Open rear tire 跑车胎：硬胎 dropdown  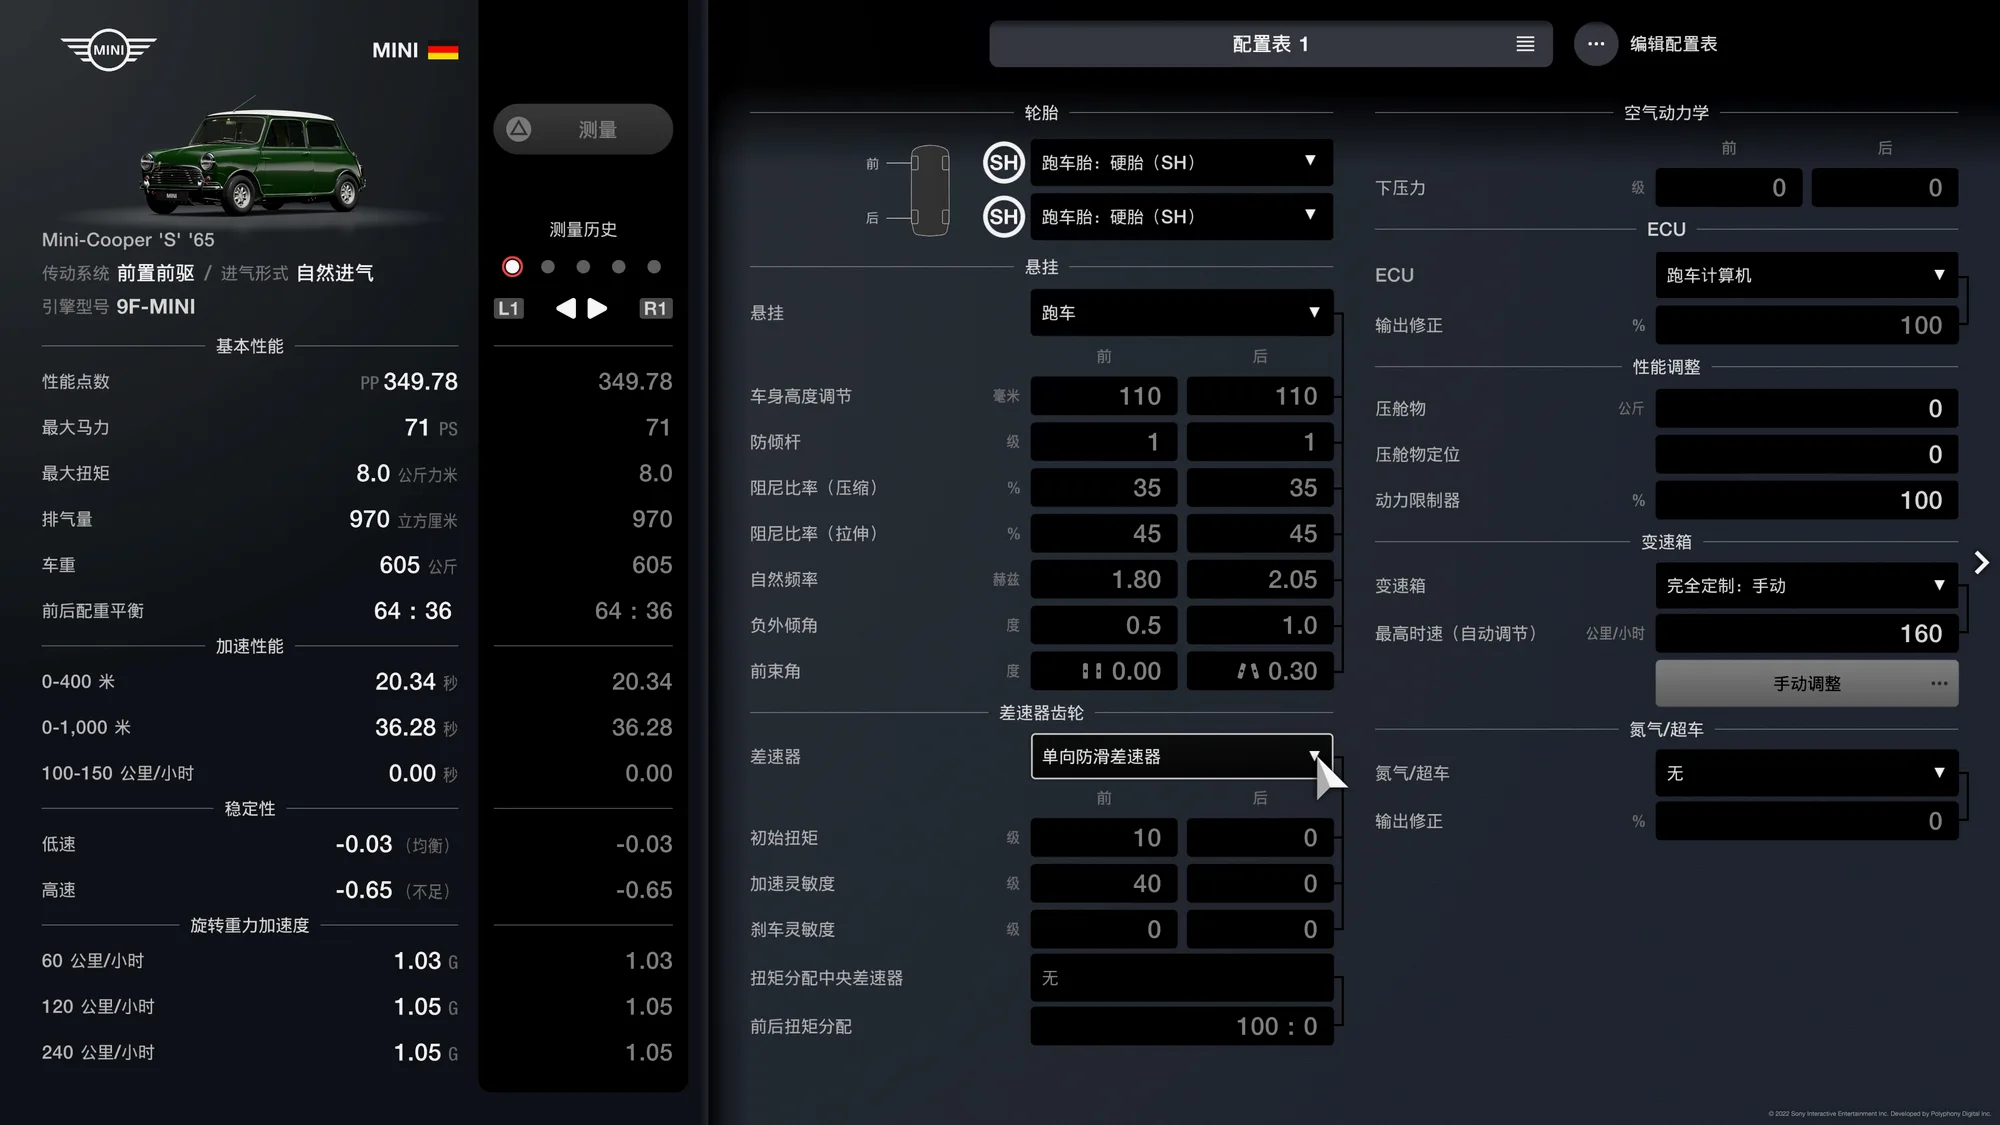tap(1182, 217)
